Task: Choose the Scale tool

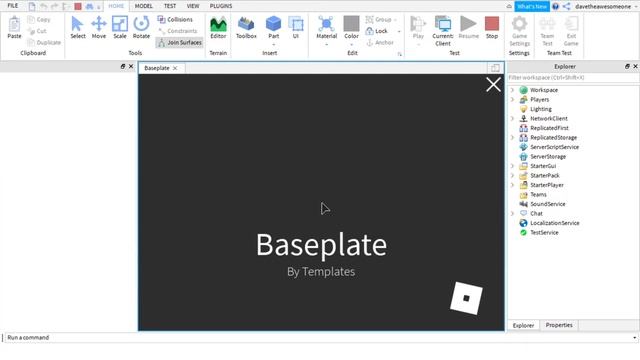Action: click(x=120, y=27)
